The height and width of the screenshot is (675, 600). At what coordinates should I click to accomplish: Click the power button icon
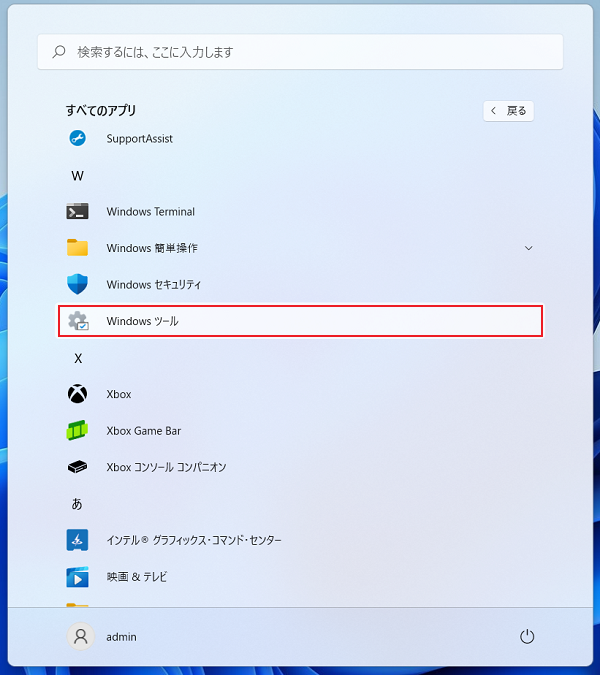pos(527,637)
